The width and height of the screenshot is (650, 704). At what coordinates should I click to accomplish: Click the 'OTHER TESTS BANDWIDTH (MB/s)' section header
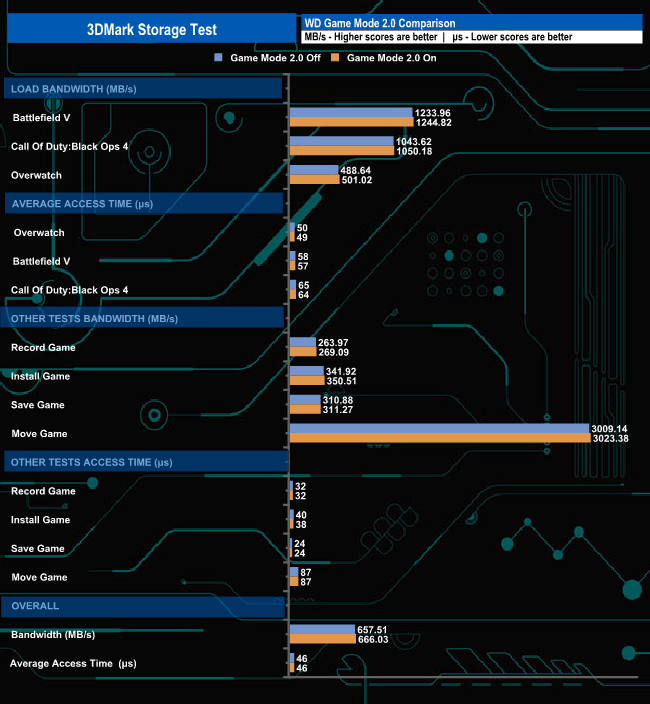tap(142, 318)
